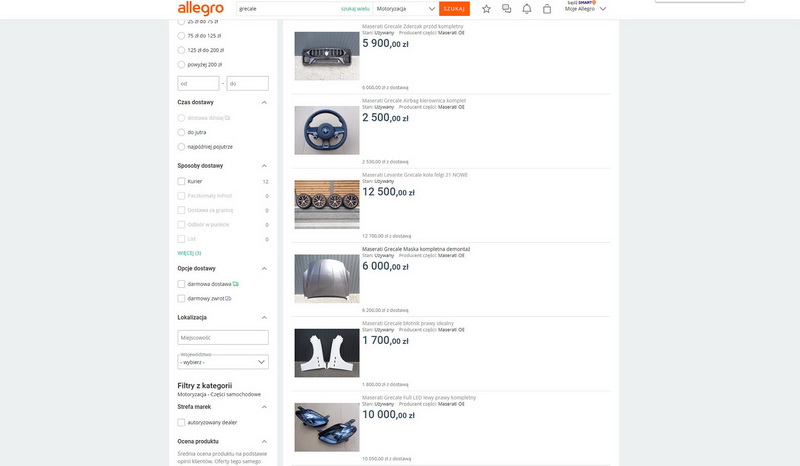Viewport: 800px width, 466px height.
Task: Collapse the Ocena produktu section
Action: pyautogui.click(x=264, y=441)
